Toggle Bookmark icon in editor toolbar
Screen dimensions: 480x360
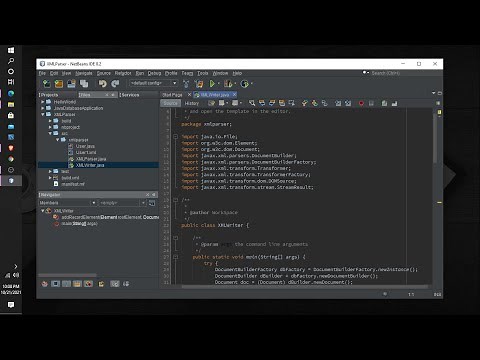pos(324,103)
